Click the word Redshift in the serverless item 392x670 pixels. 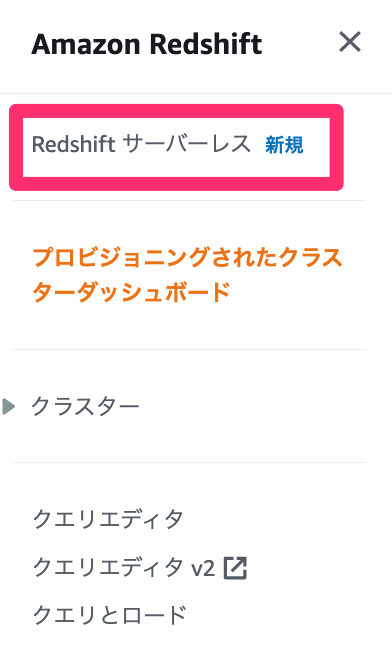tap(74, 144)
